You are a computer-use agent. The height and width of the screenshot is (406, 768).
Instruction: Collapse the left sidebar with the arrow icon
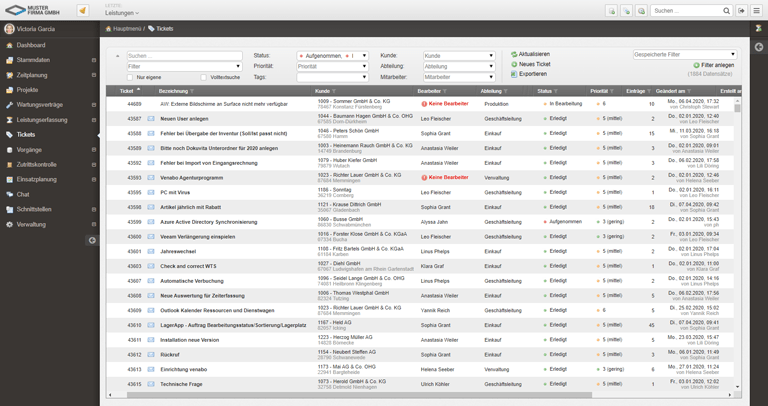coord(92,240)
